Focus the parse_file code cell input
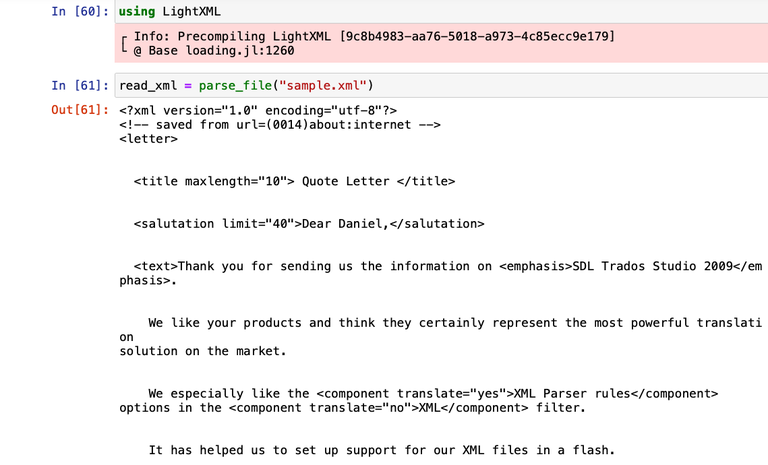Viewport: 768px width, 465px height. pos(500,85)
